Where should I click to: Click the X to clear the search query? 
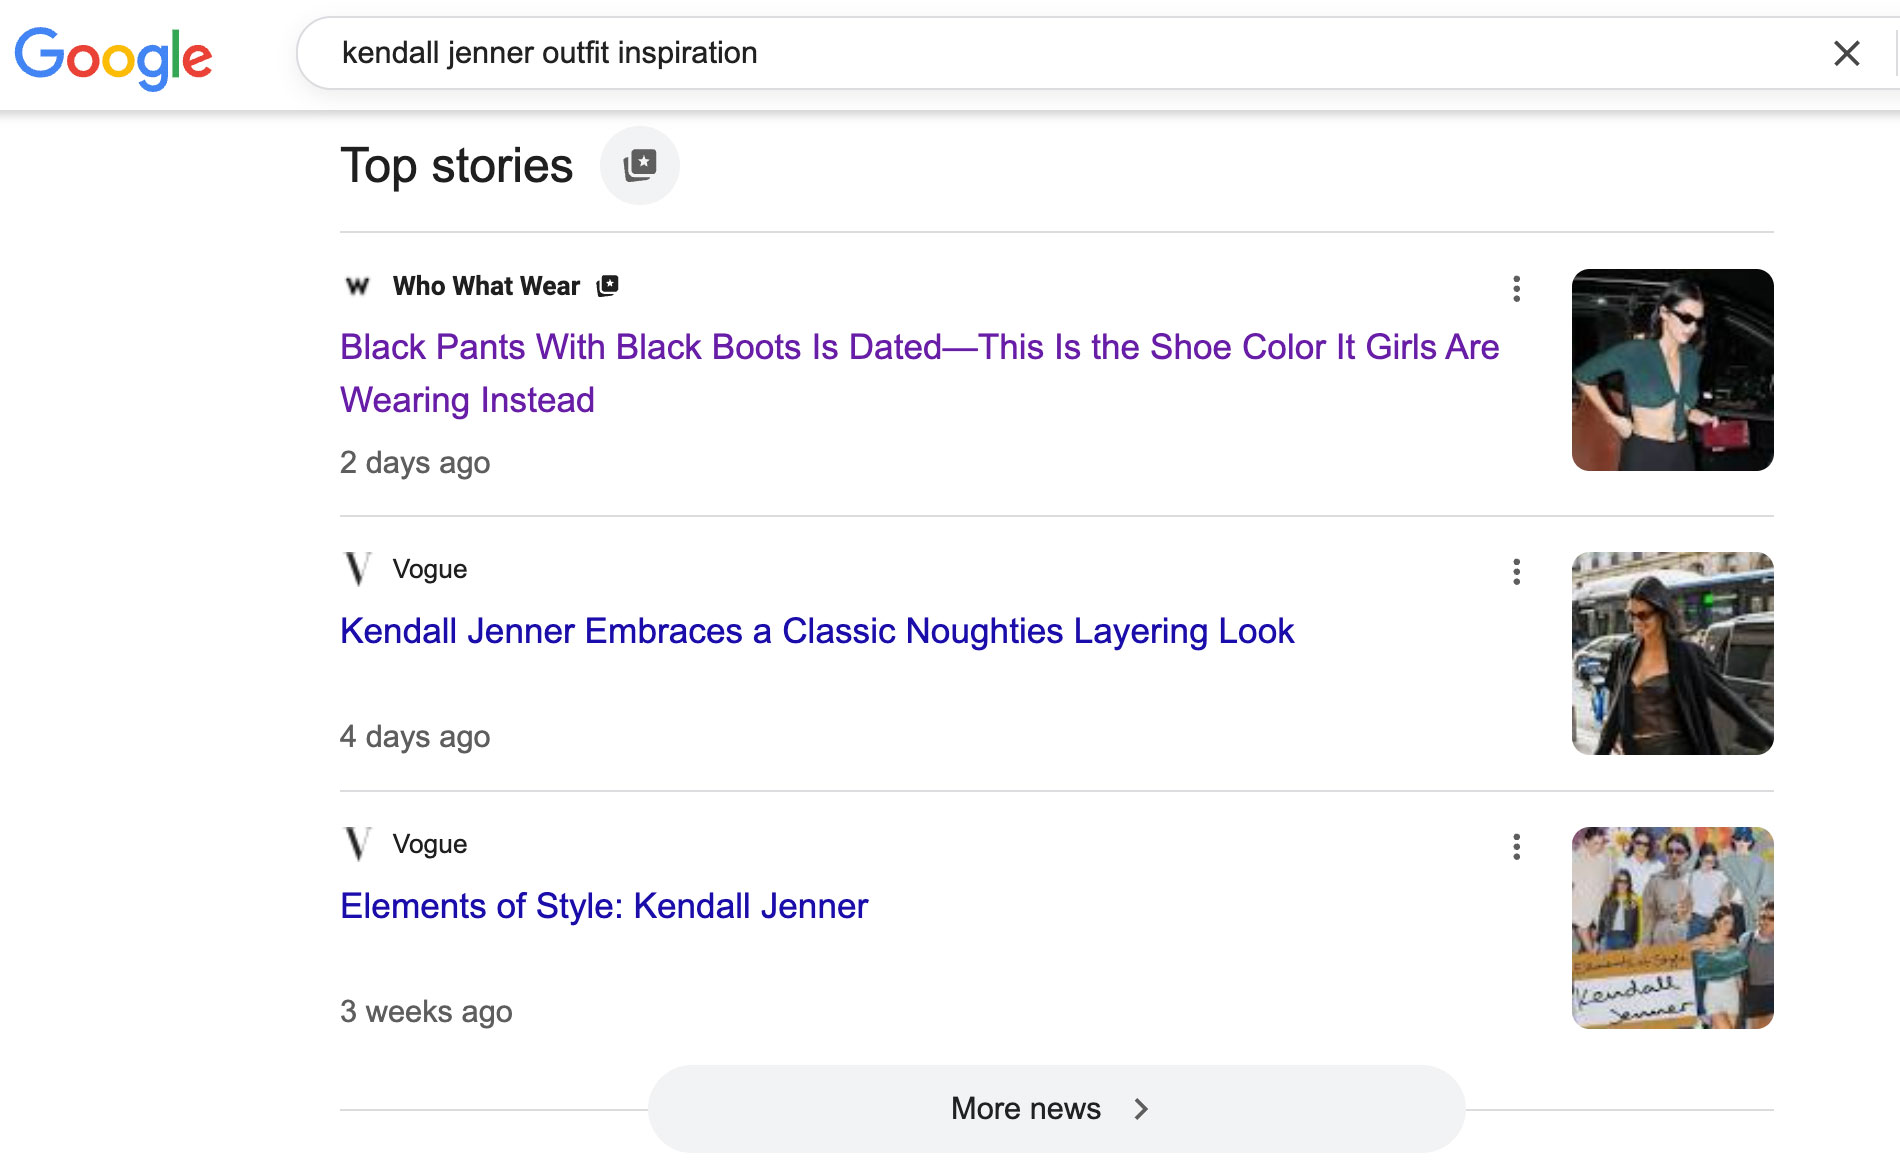pyautogui.click(x=1845, y=53)
